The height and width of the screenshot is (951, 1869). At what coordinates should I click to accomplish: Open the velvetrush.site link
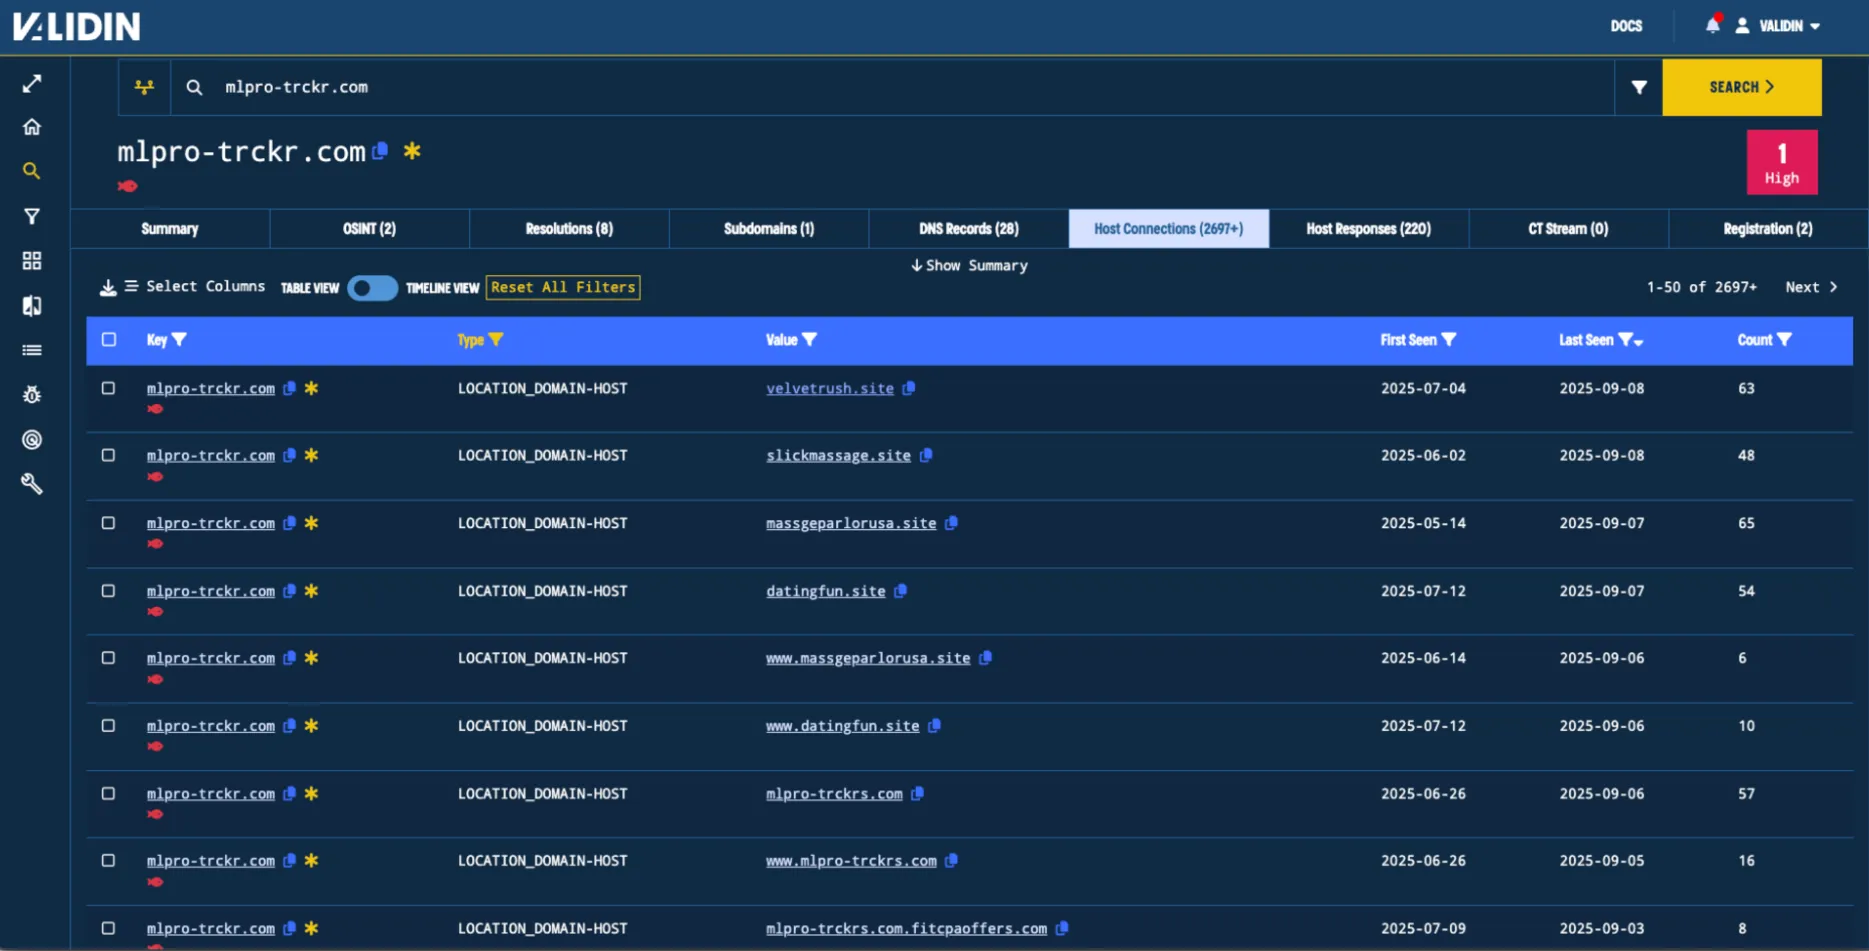pyautogui.click(x=830, y=389)
